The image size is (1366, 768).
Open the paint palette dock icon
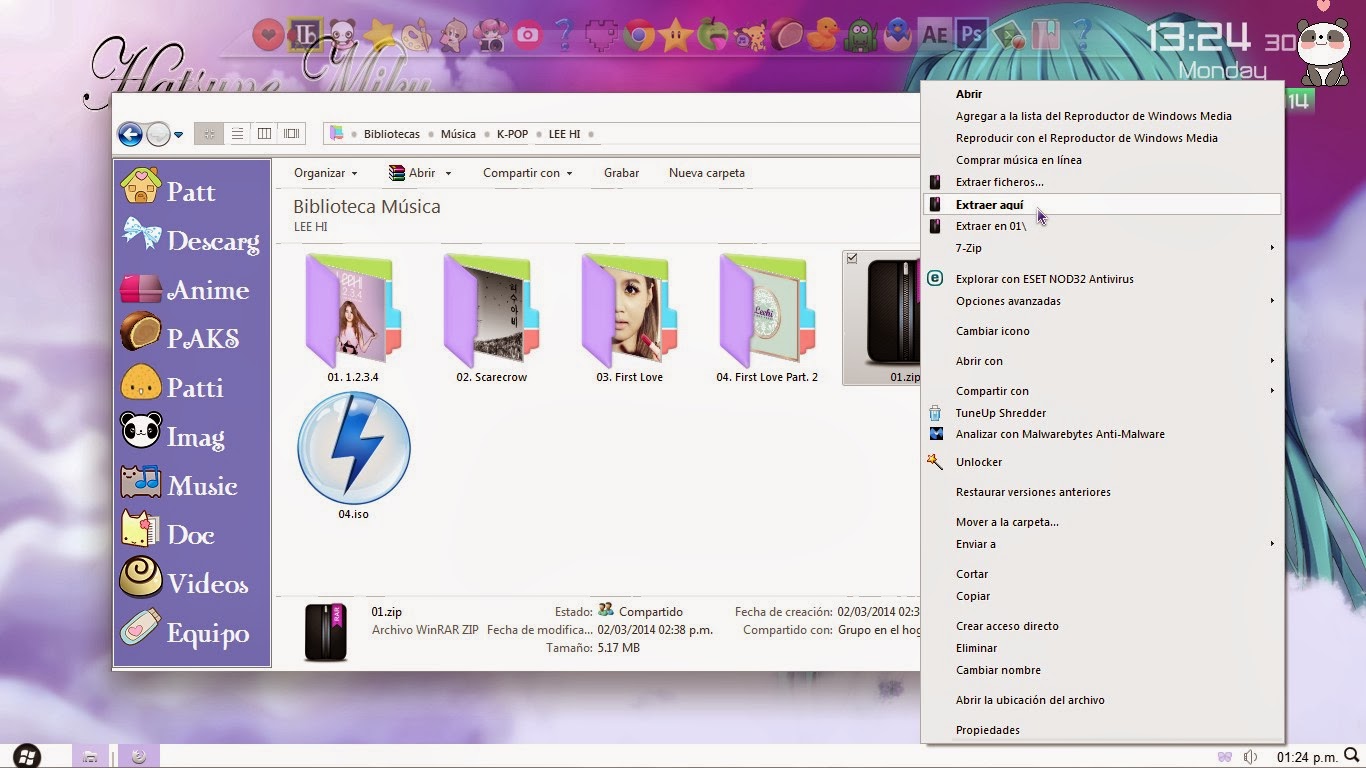click(416, 36)
